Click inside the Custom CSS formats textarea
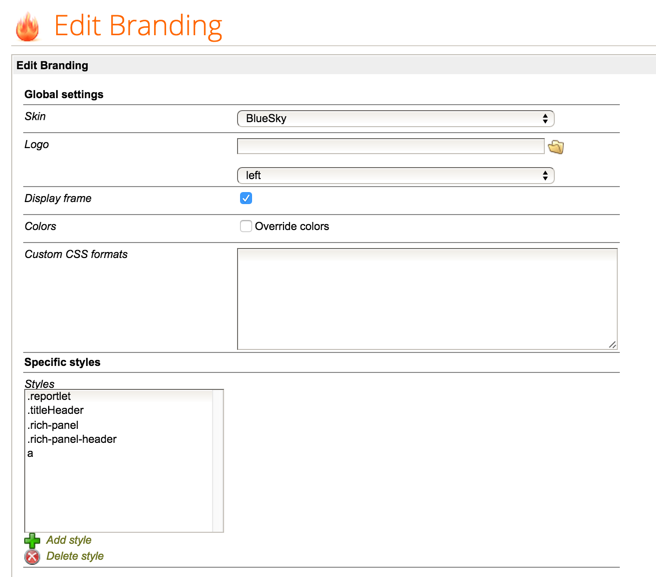656x577 pixels. pyautogui.click(x=426, y=298)
